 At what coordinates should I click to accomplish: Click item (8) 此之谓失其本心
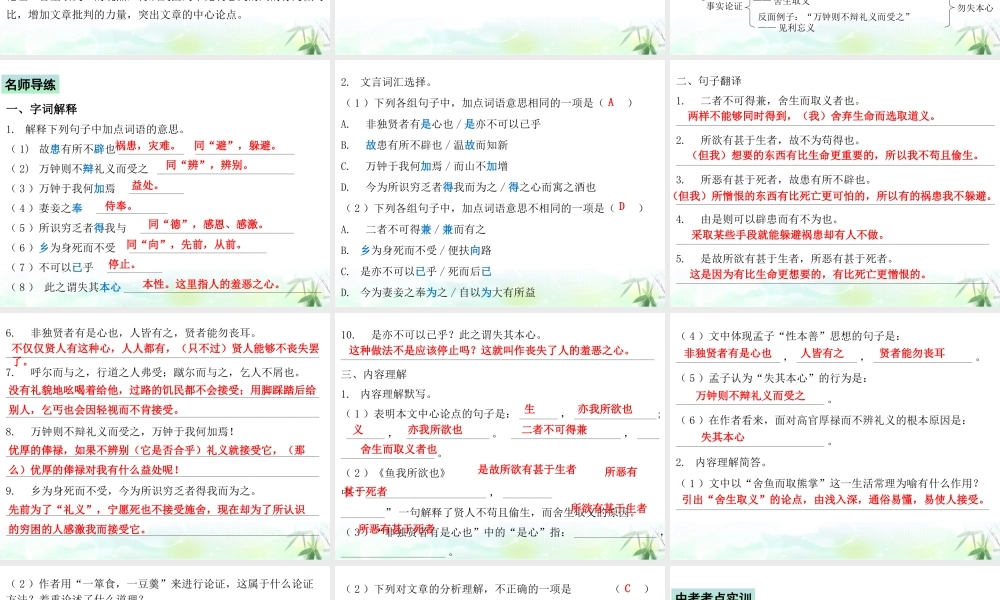coord(64,287)
